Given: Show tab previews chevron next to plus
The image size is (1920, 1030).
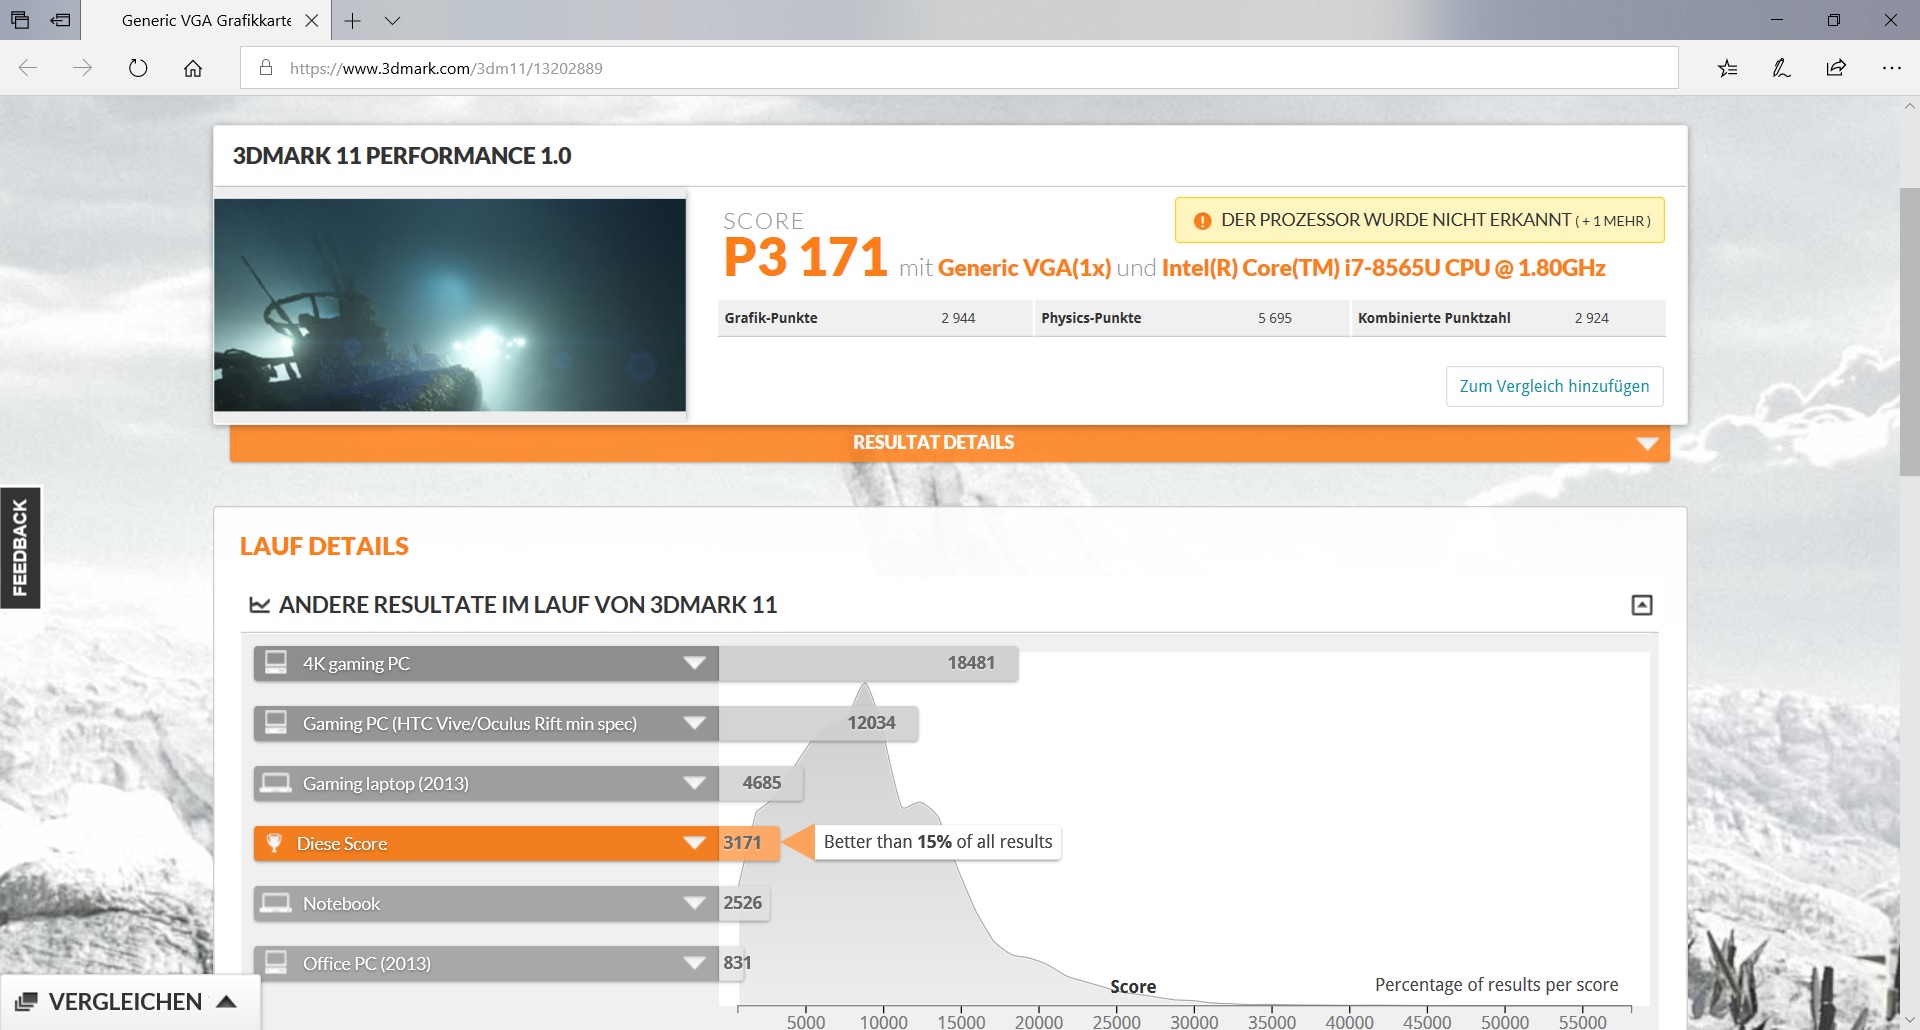Looking at the screenshot, I should tap(392, 20).
